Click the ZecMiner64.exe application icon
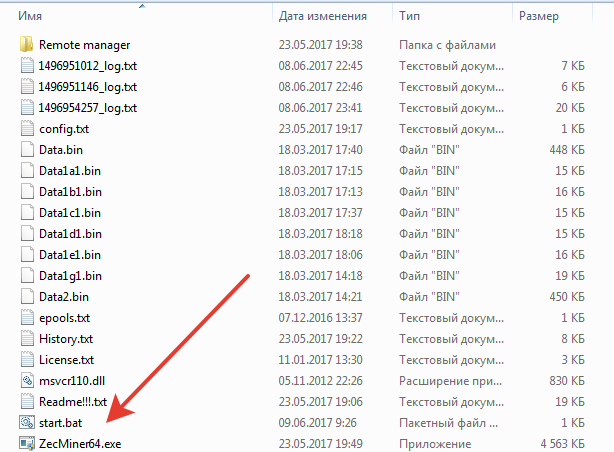 [27, 443]
